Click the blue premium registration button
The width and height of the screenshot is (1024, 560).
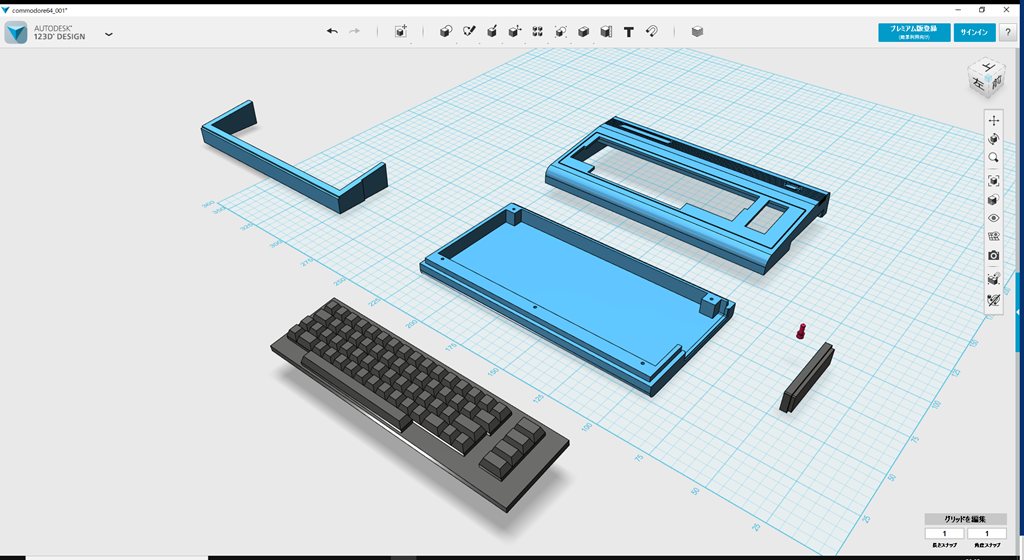(x=913, y=32)
